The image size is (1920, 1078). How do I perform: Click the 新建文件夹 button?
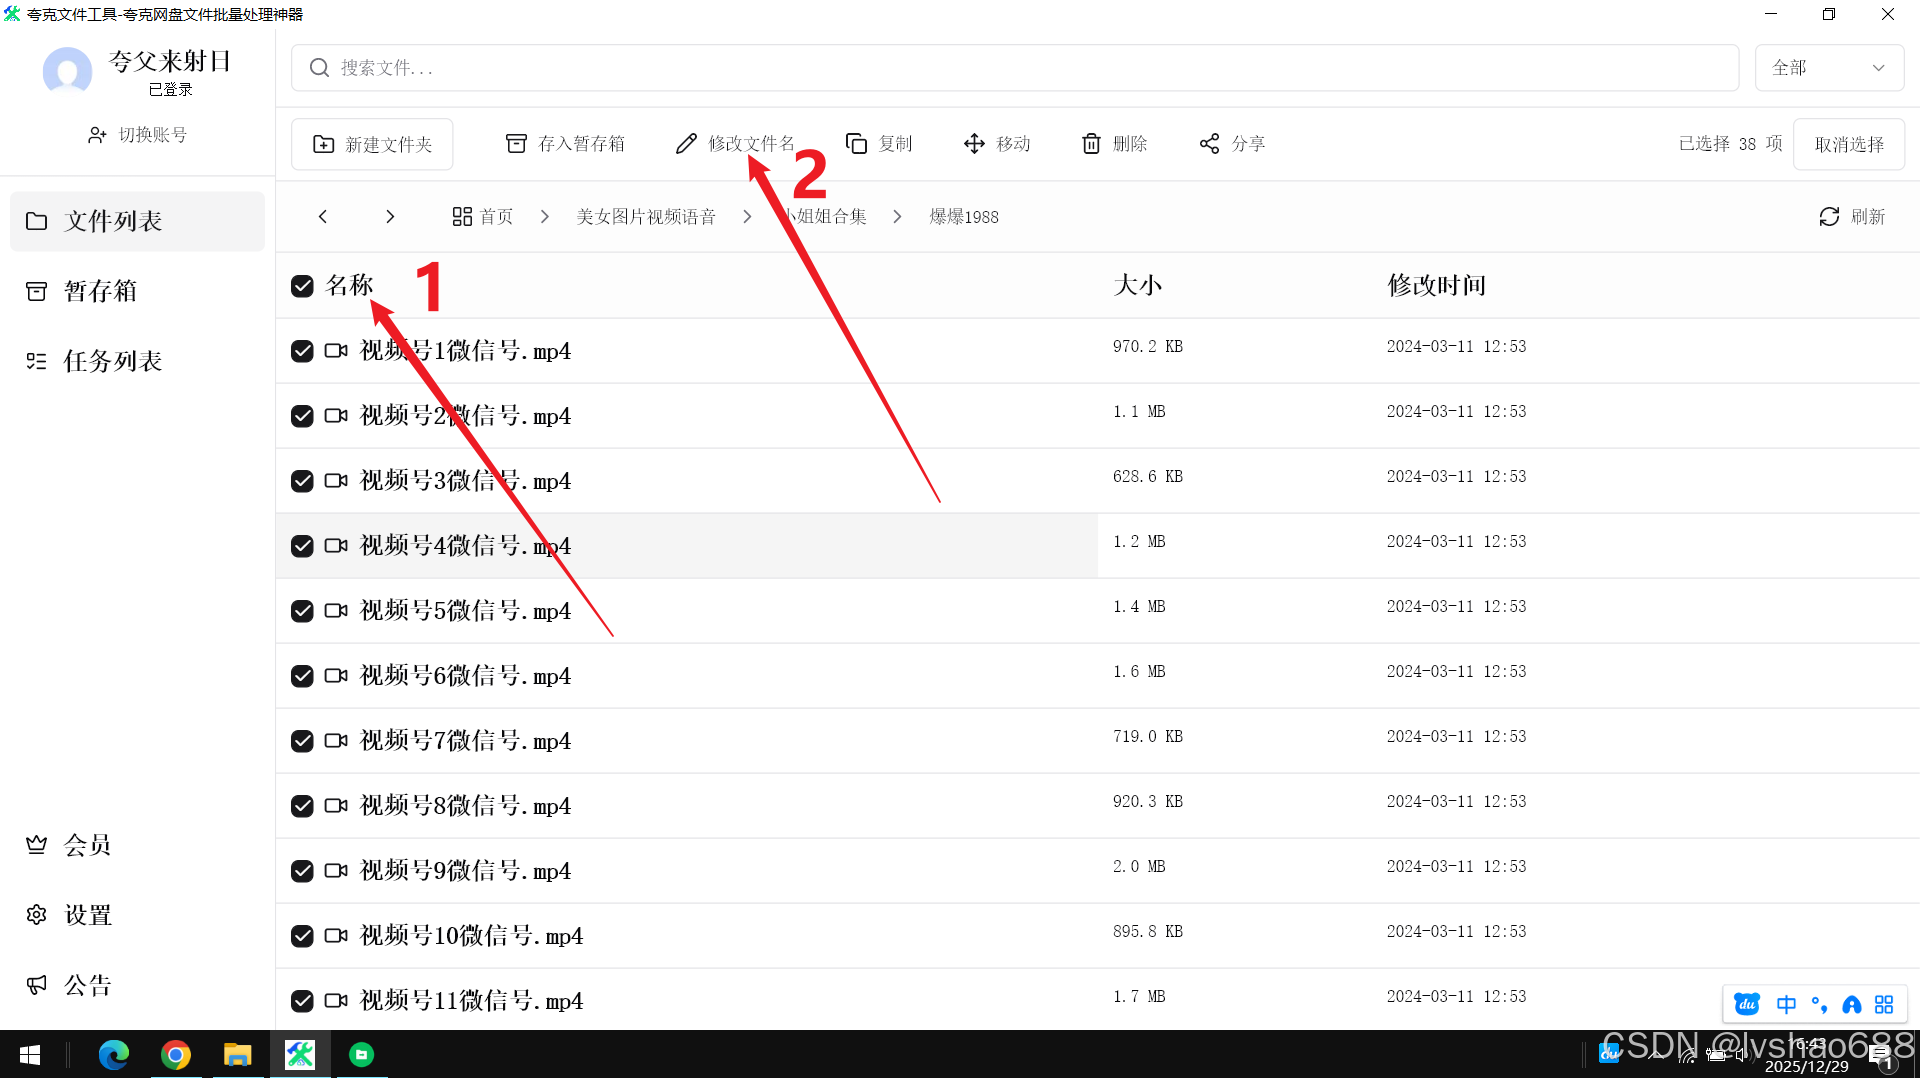372,144
